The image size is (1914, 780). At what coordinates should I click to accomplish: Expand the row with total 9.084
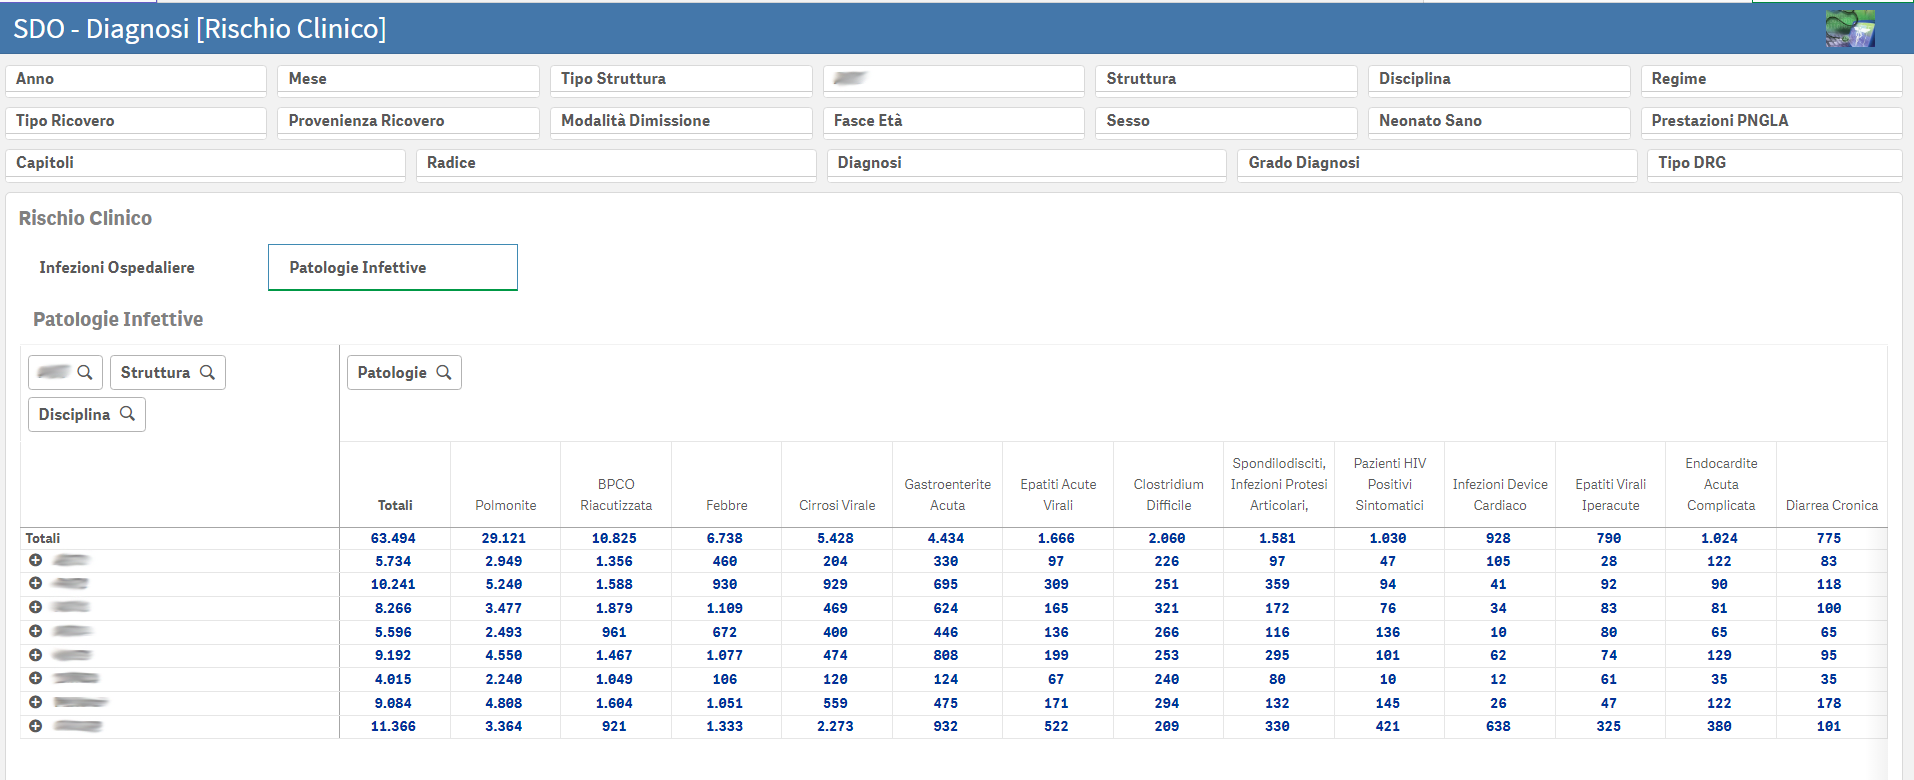coord(35,702)
